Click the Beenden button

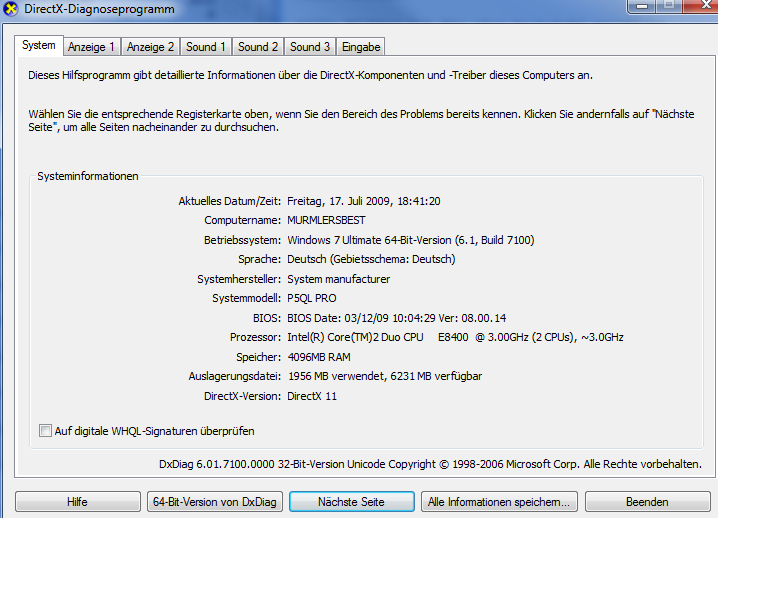tap(648, 502)
